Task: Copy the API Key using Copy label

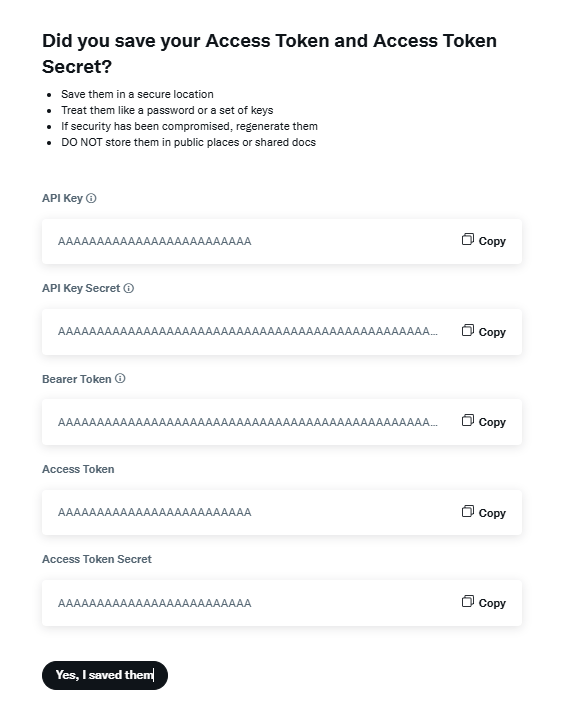Action: [x=492, y=241]
